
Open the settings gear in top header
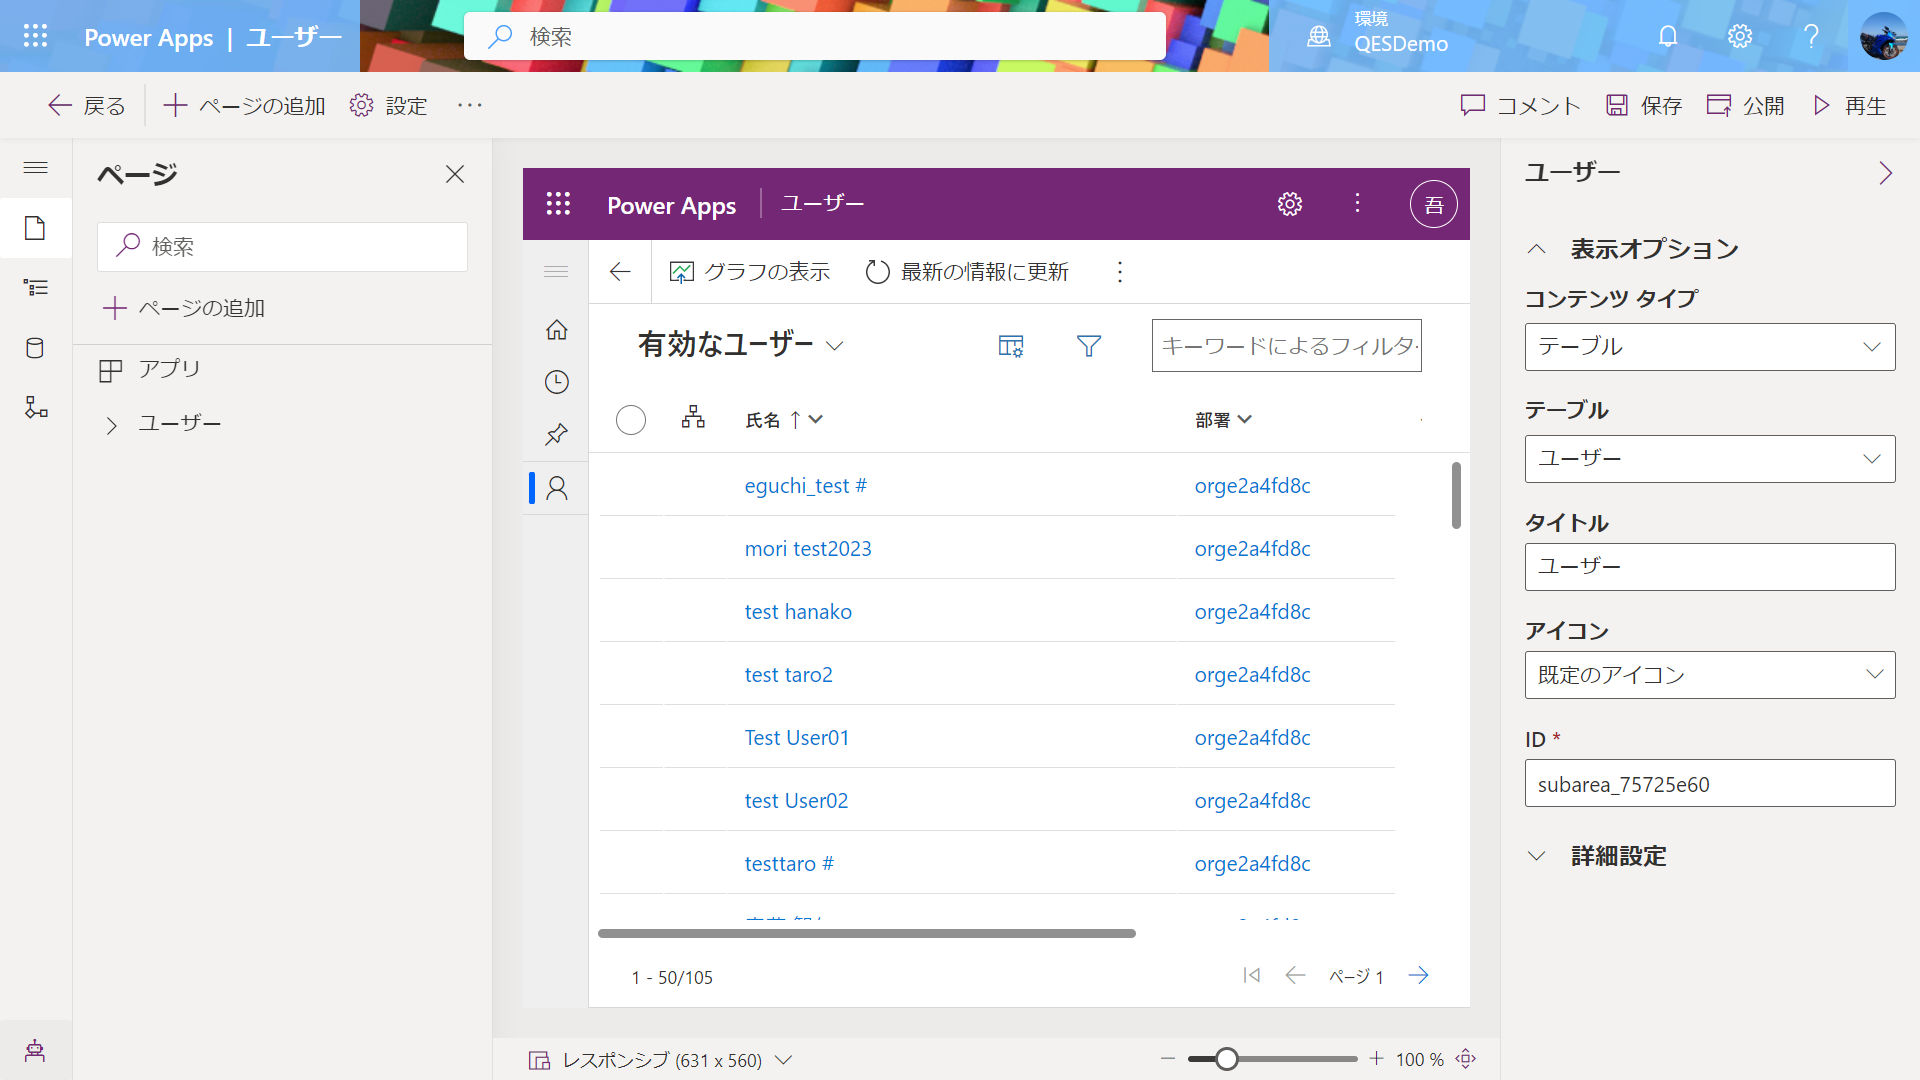1740,37
